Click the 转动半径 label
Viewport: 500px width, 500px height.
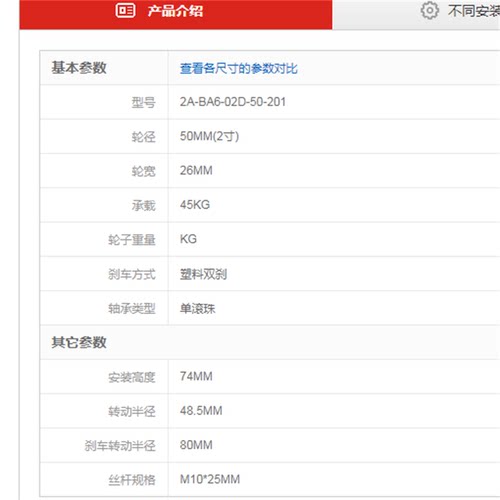coord(132,411)
